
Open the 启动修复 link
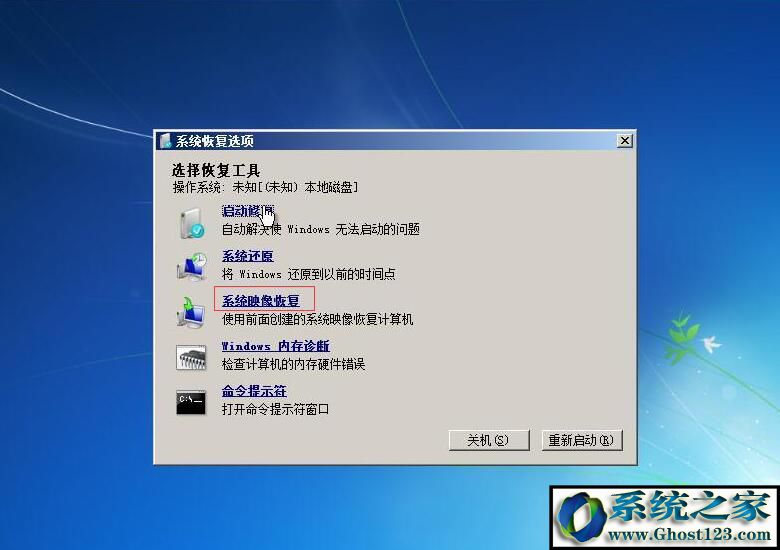(246, 212)
